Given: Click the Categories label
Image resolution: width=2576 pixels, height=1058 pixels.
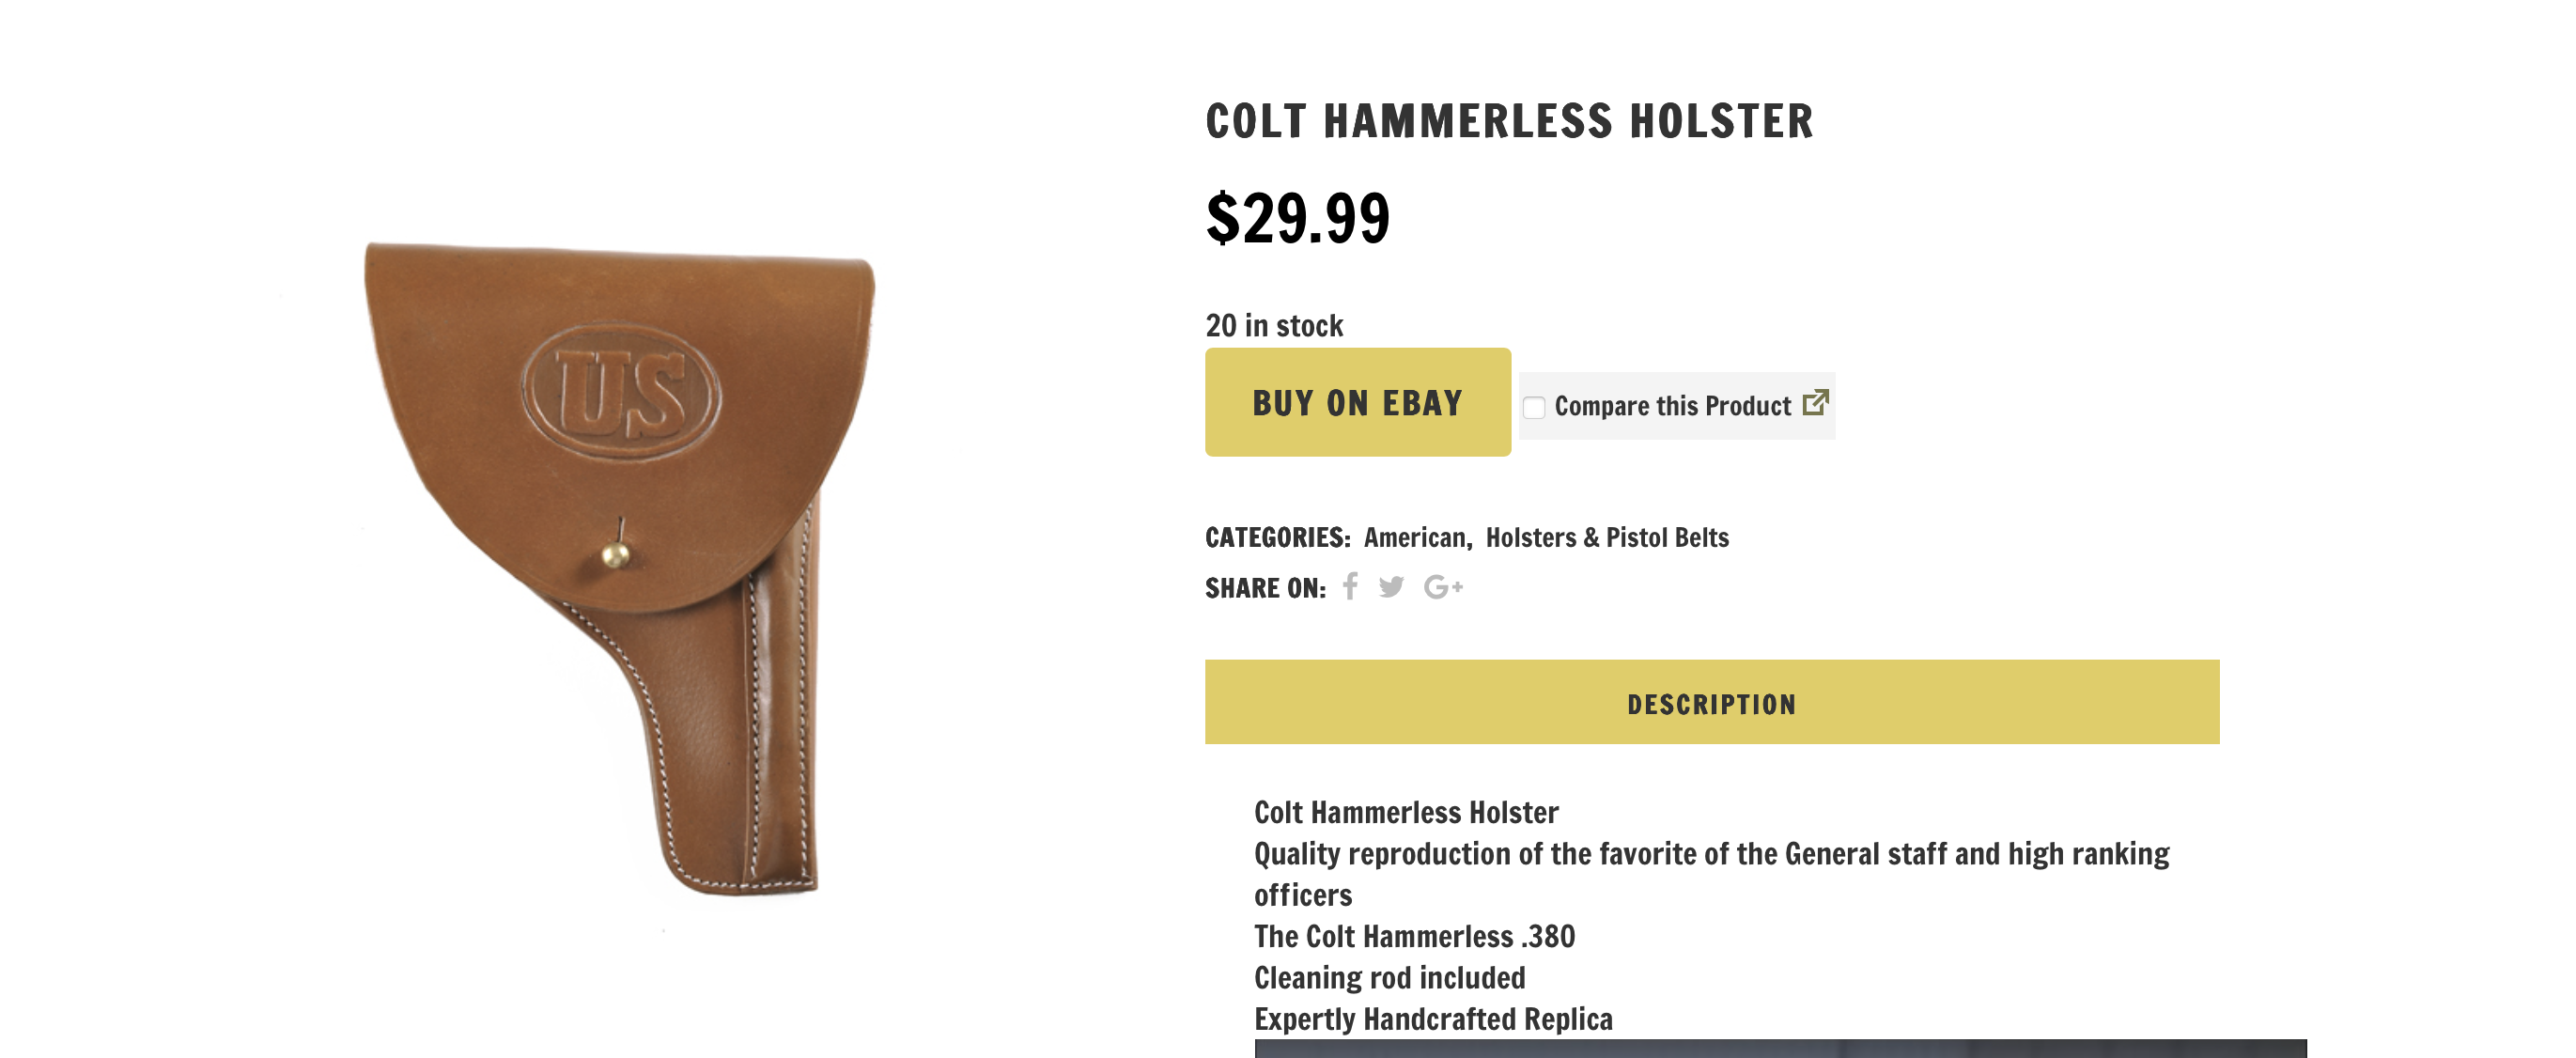Looking at the screenshot, I should point(1277,538).
